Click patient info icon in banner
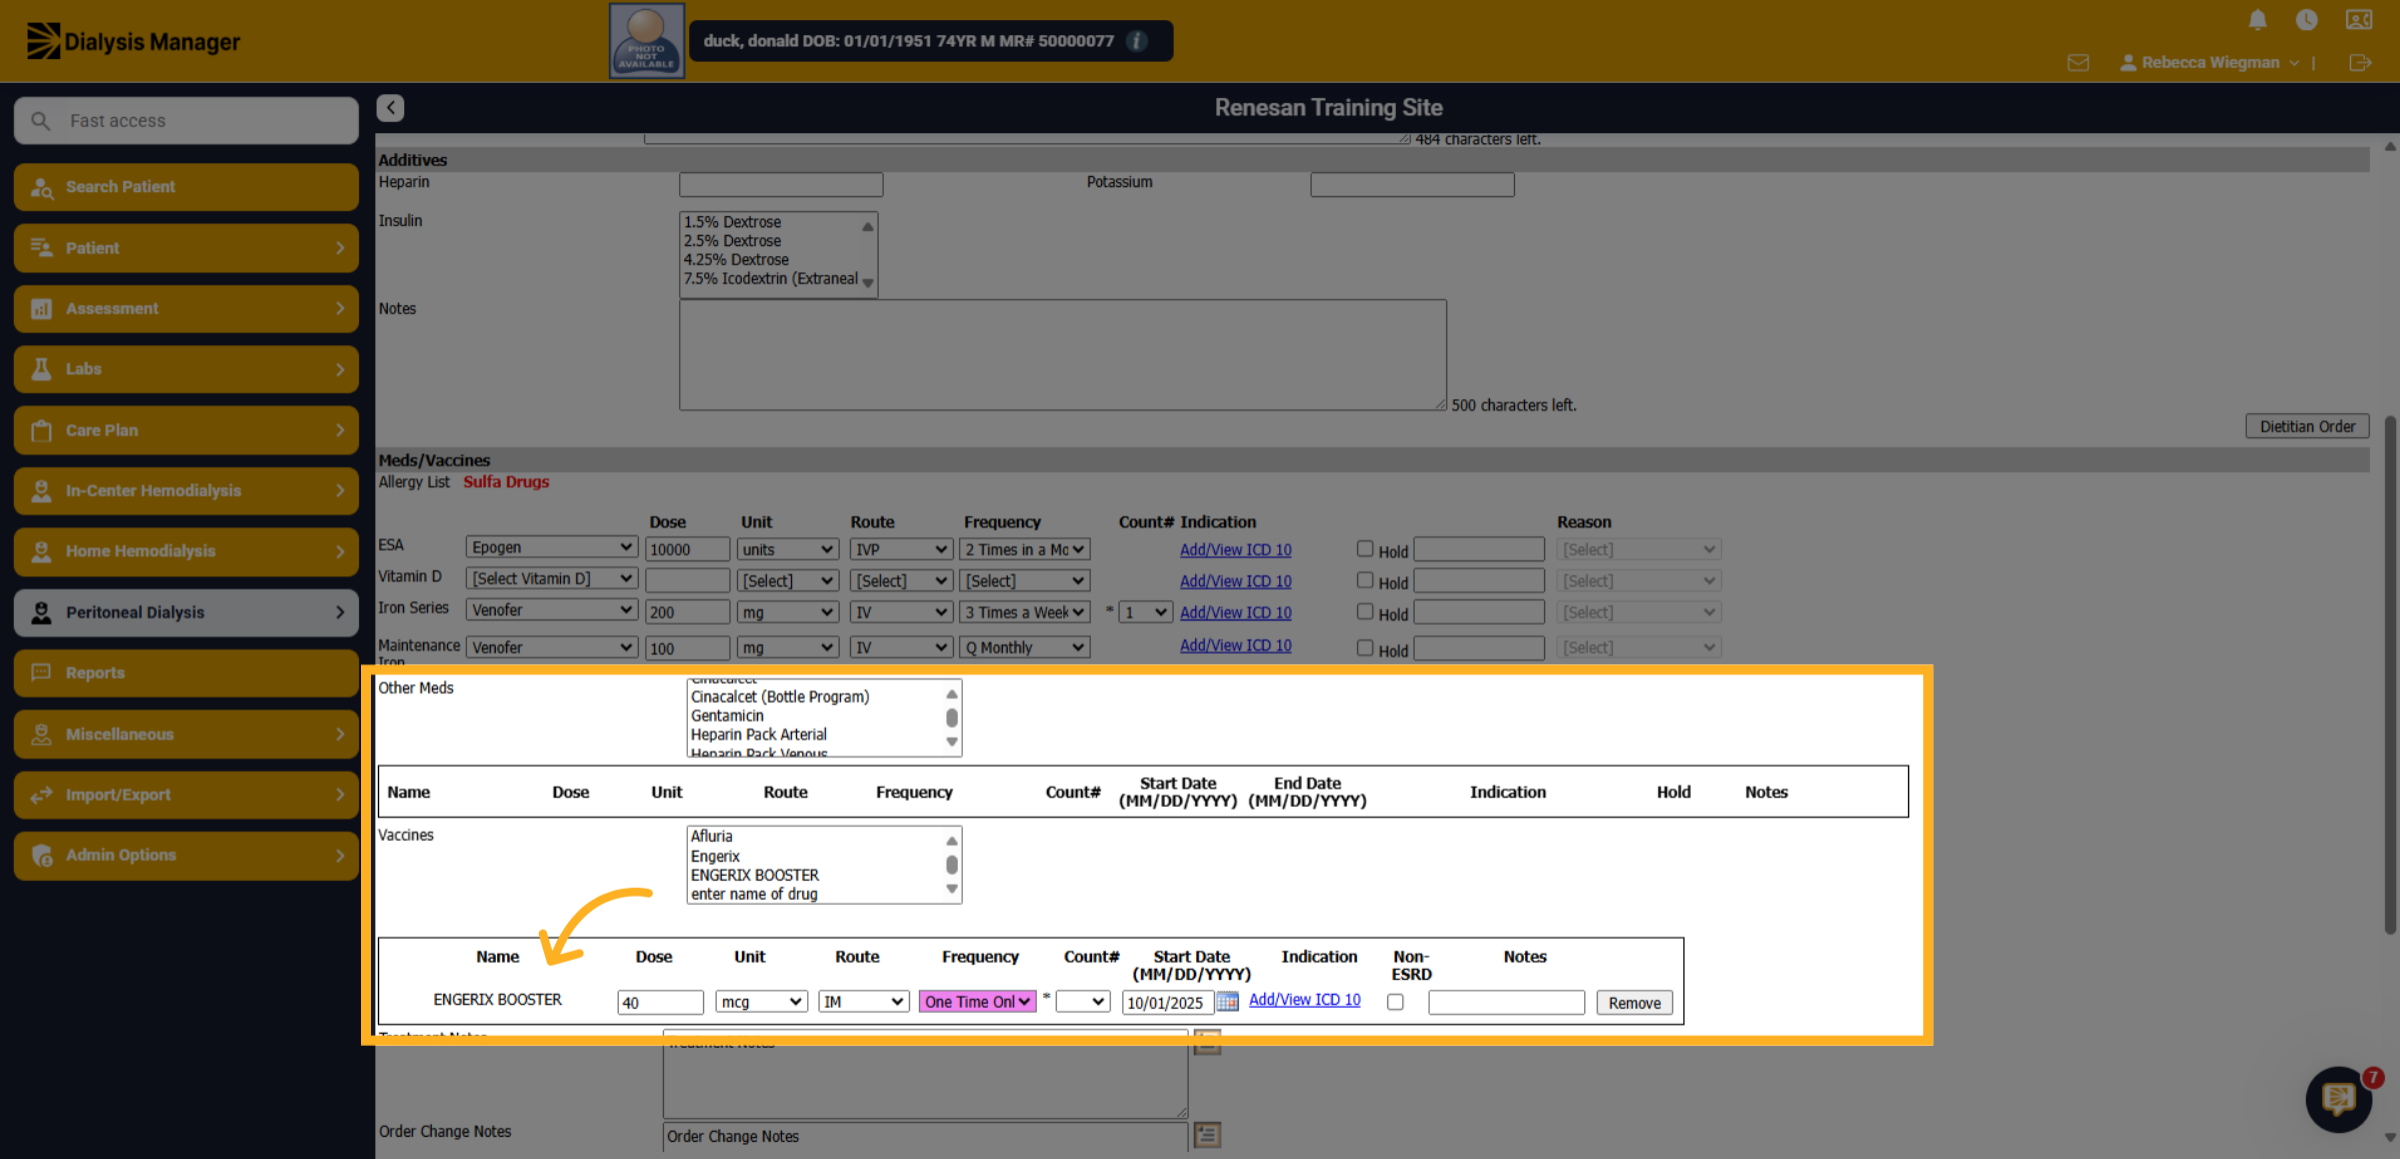2400x1159 pixels. click(1137, 41)
